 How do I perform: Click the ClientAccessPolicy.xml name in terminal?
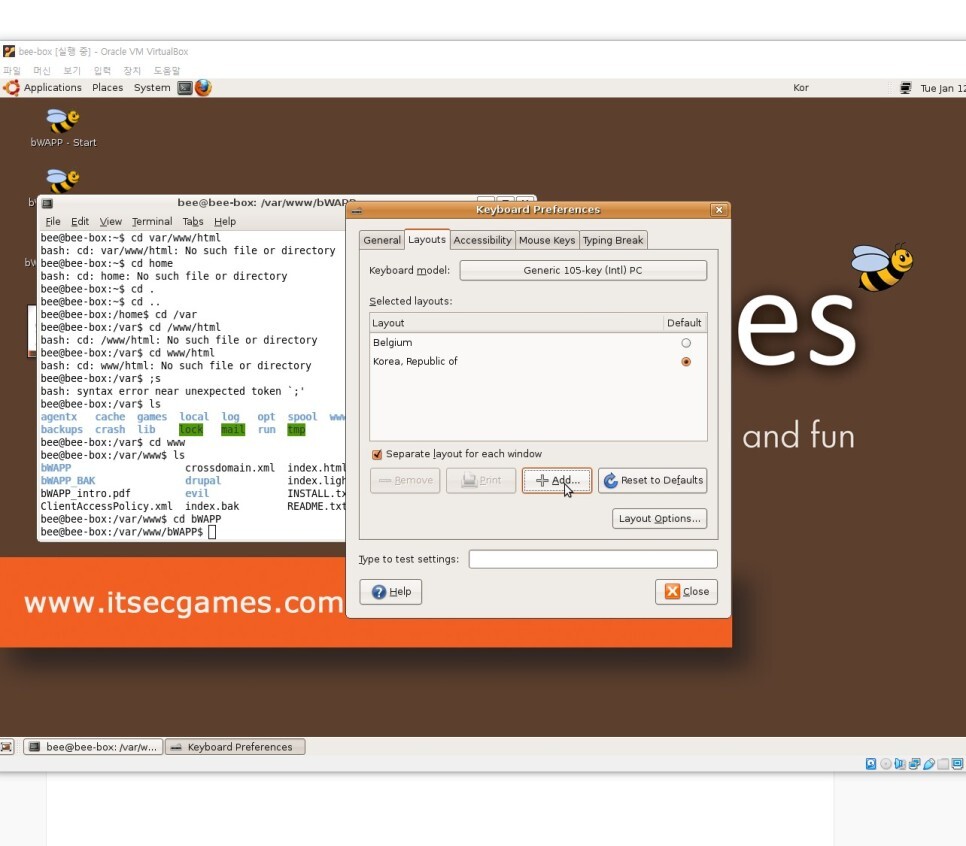pos(107,506)
